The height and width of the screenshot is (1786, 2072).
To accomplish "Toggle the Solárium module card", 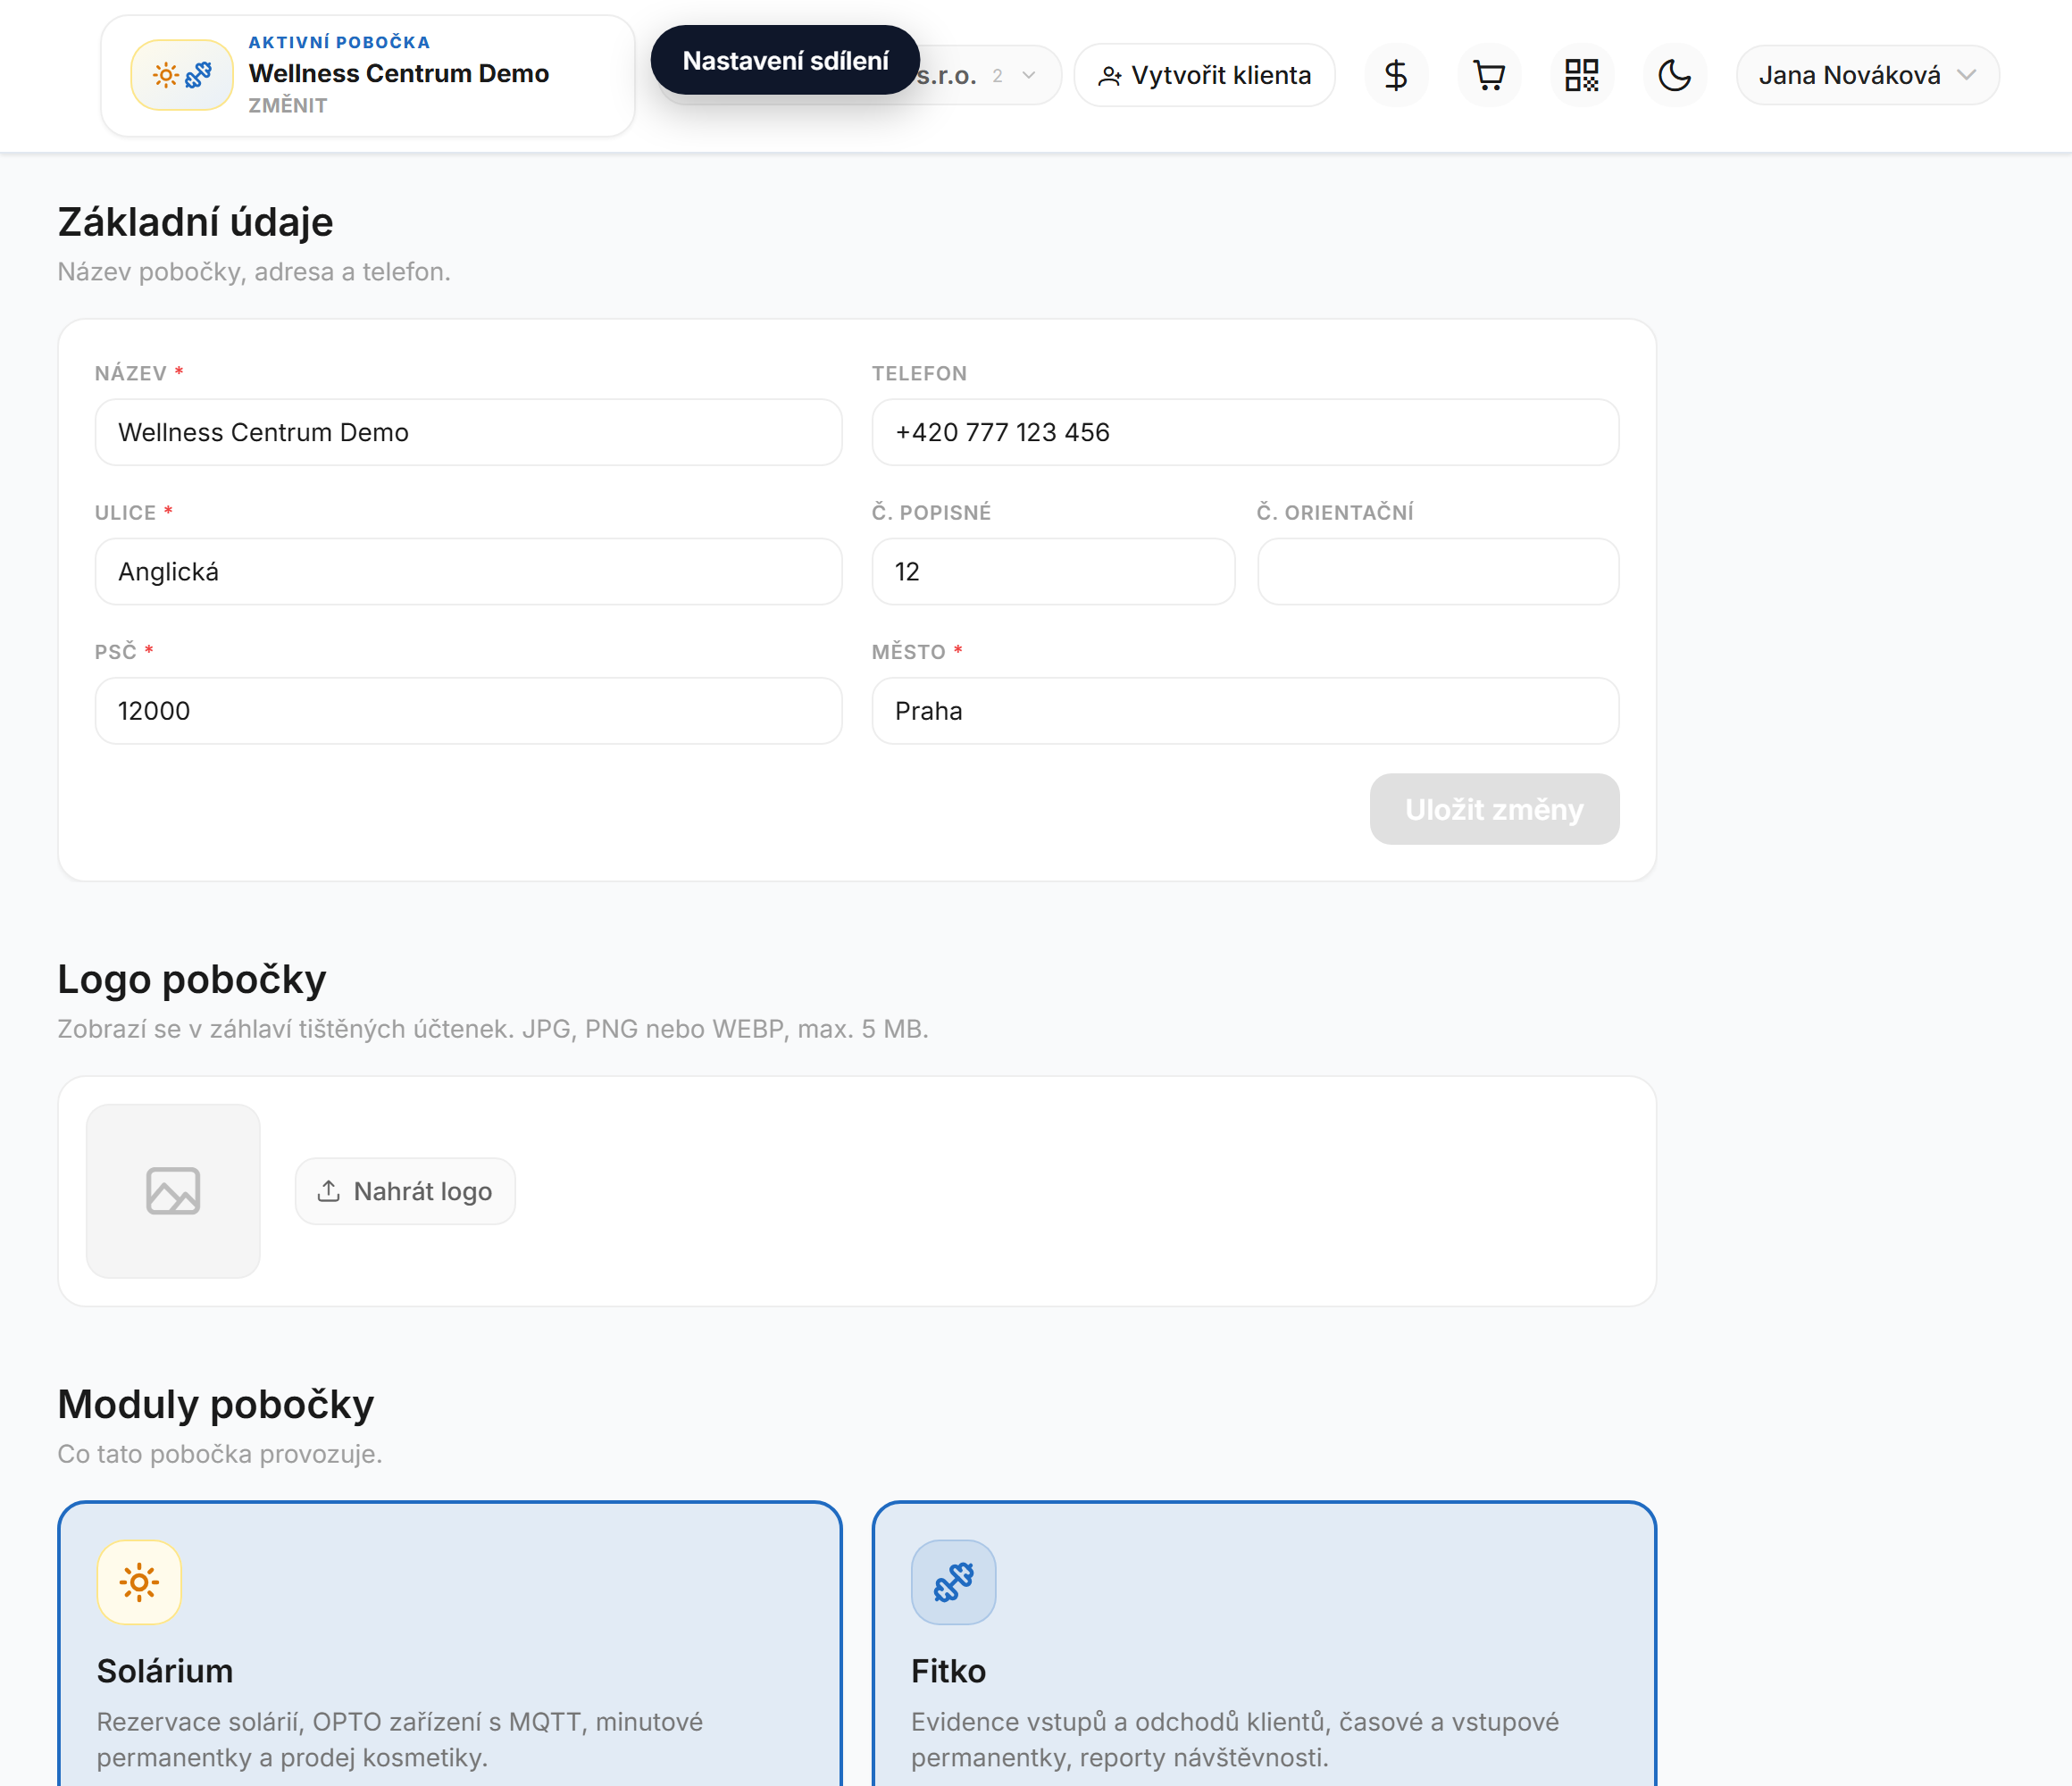I will coord(450,1644).
